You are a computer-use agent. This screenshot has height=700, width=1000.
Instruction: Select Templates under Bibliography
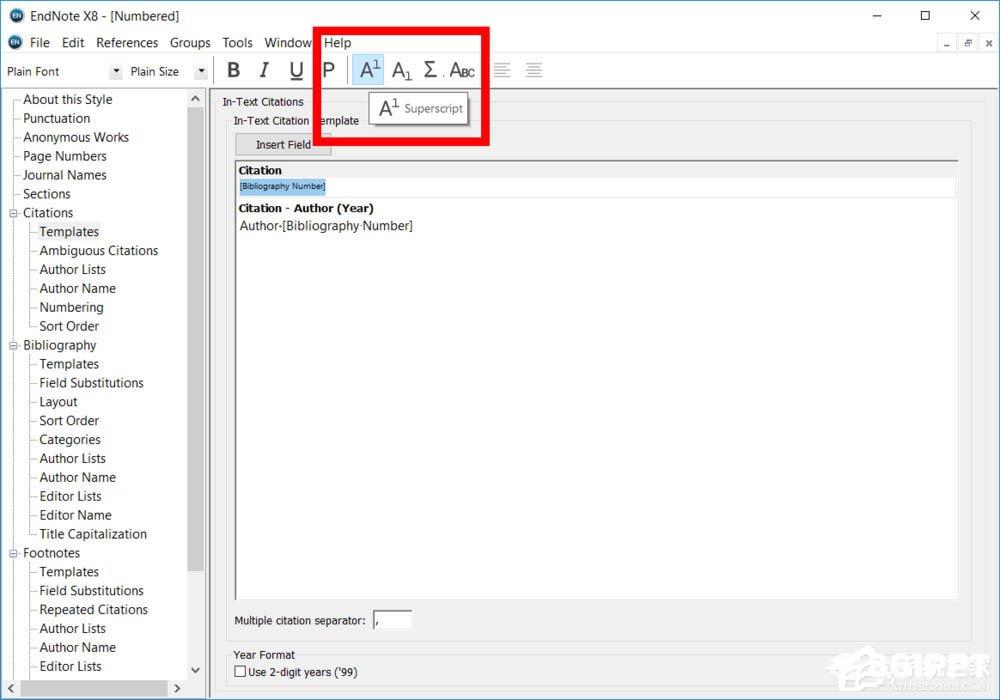pyautogui.click(x=69, y=364)
